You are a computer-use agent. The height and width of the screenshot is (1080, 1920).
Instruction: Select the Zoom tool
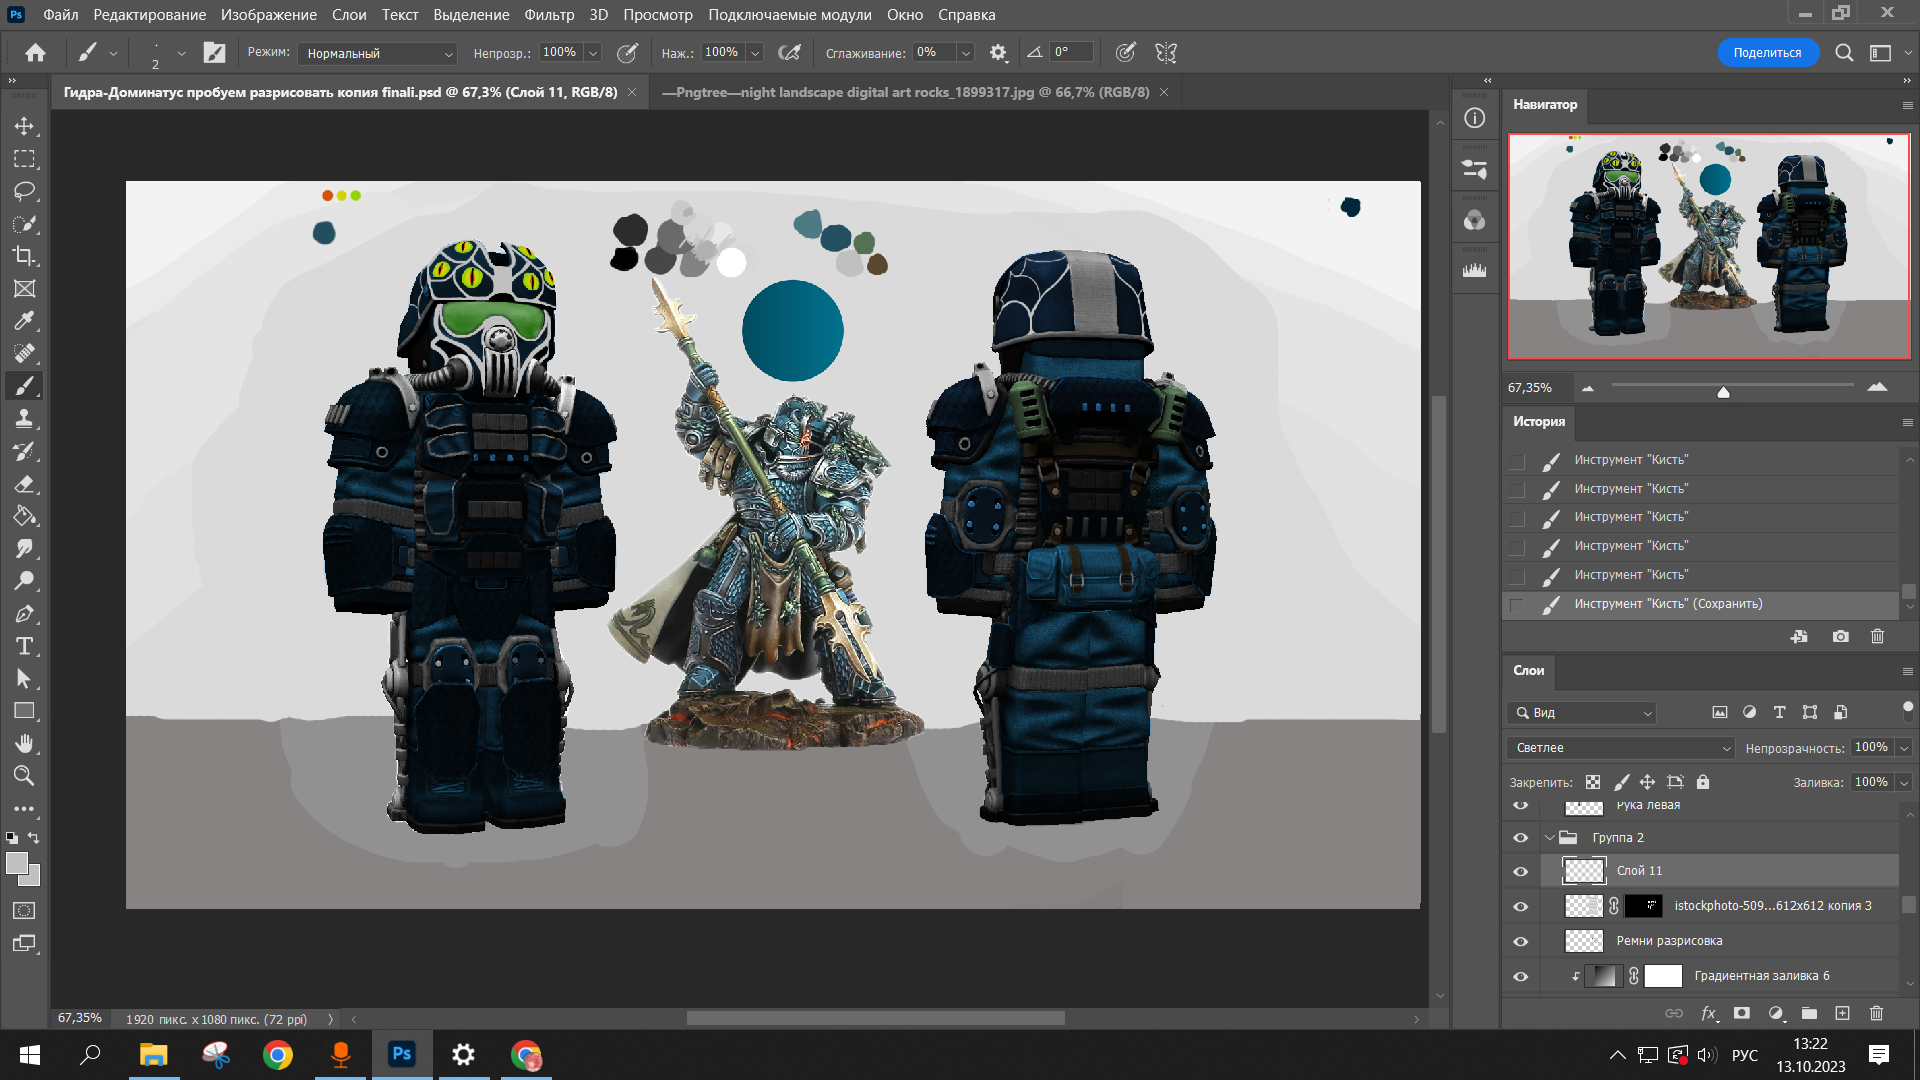(x=24, y=776)
